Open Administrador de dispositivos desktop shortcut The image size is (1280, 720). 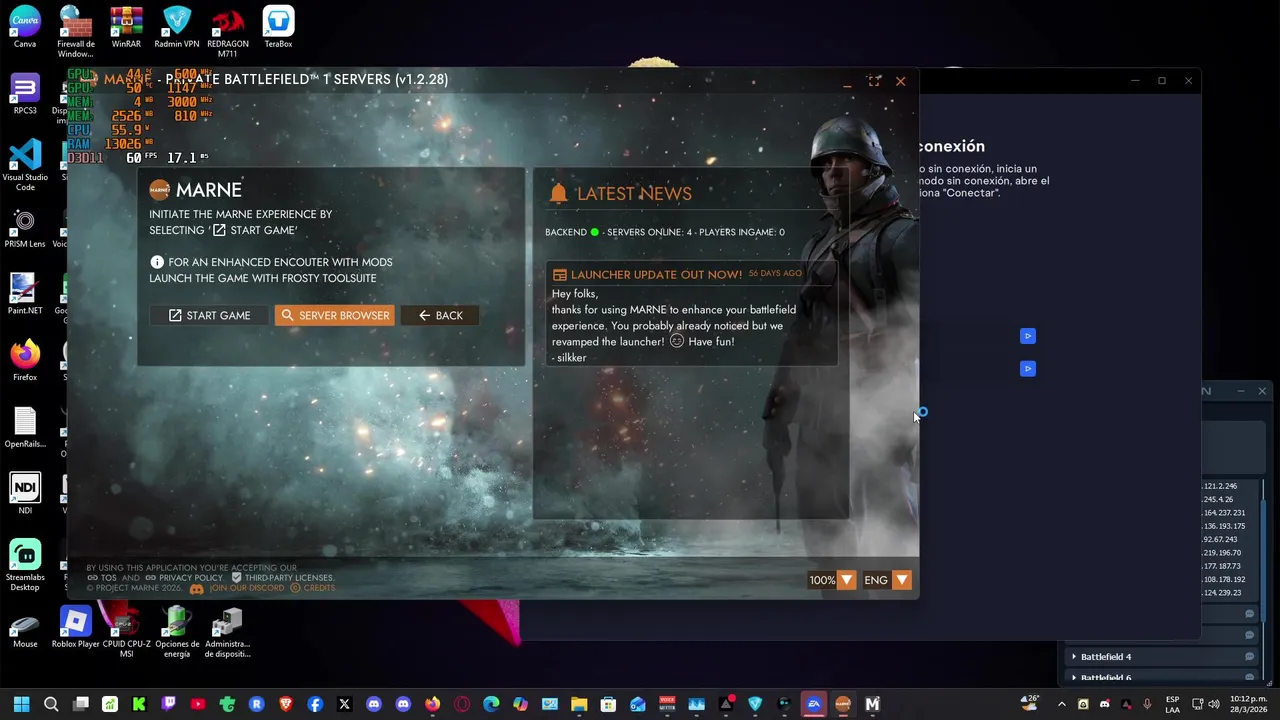click(228, 632)
